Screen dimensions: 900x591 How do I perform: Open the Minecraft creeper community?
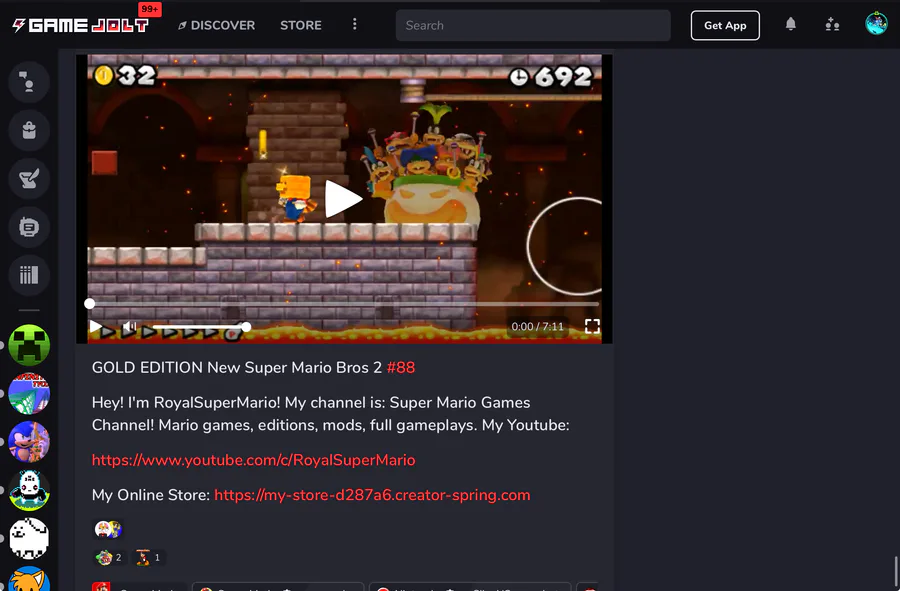(29, 345)
